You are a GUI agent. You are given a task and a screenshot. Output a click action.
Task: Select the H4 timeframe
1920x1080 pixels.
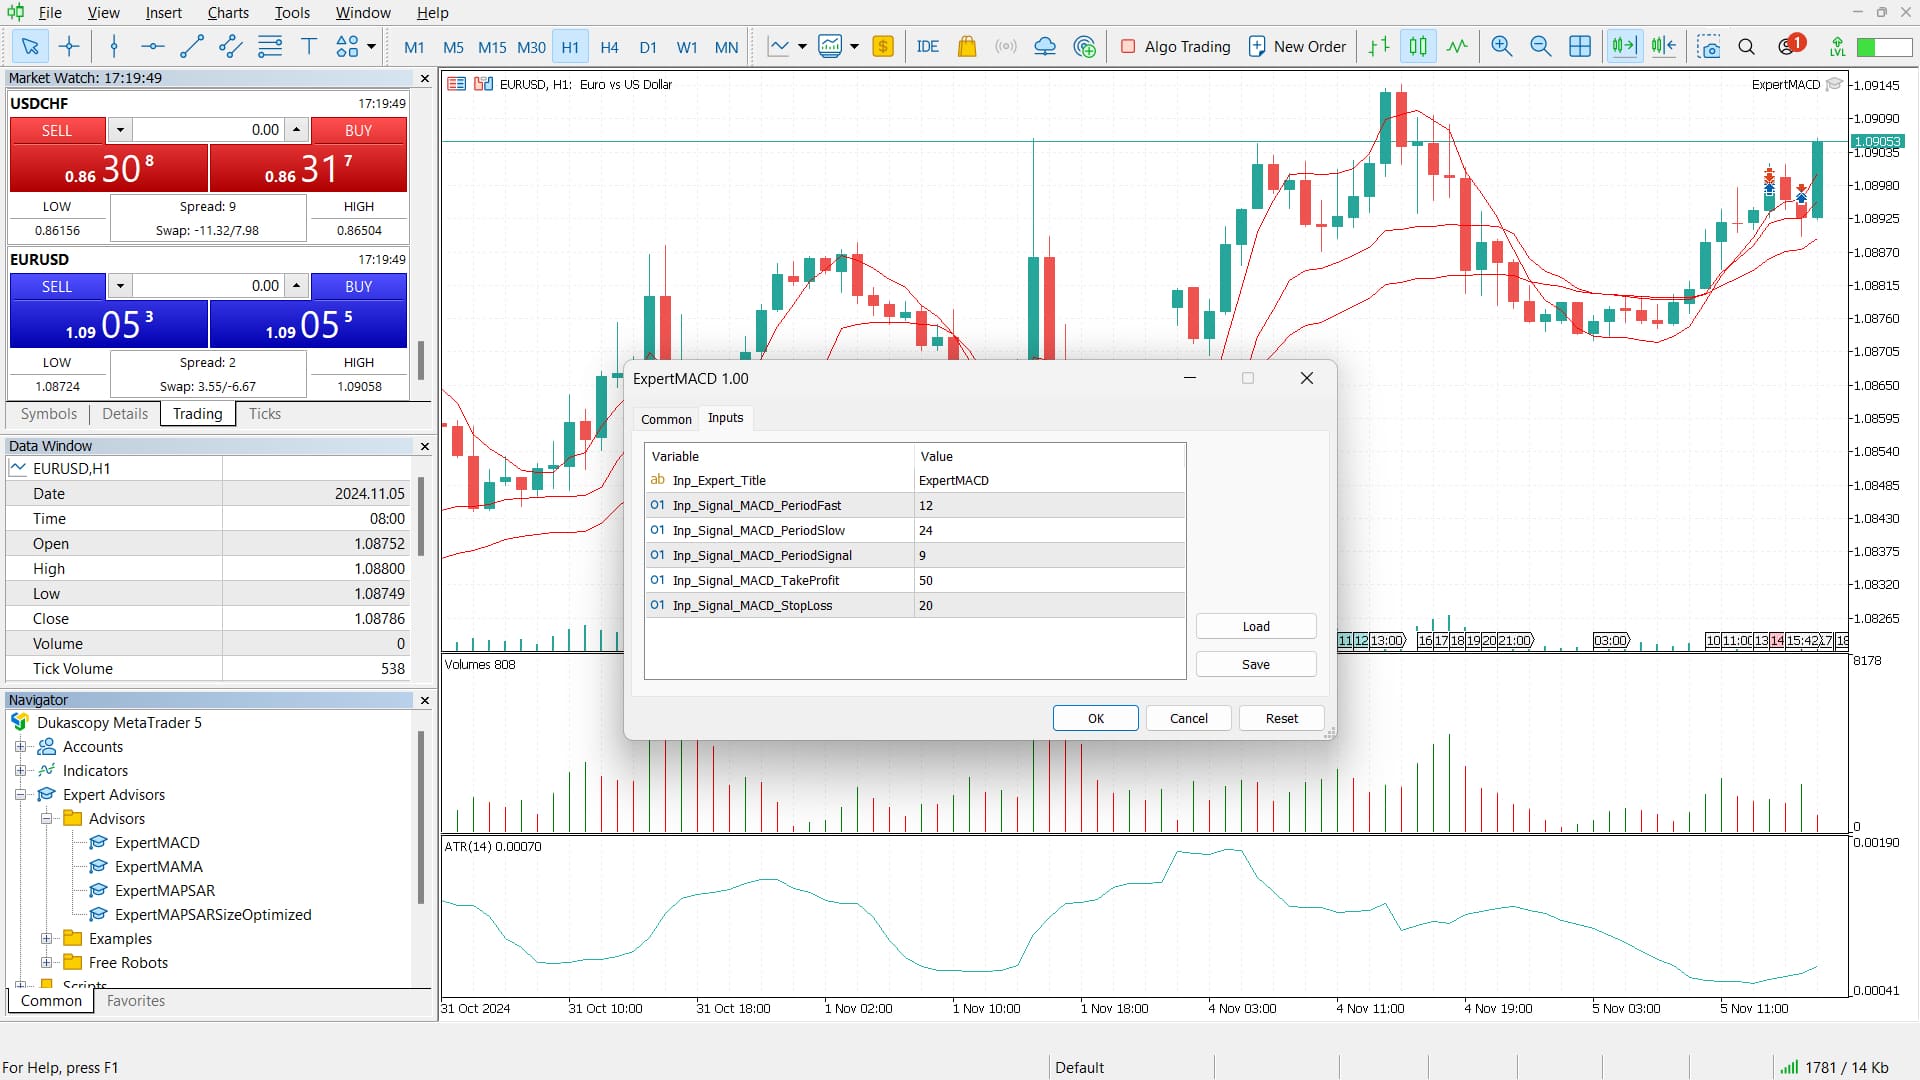(609, 47)
